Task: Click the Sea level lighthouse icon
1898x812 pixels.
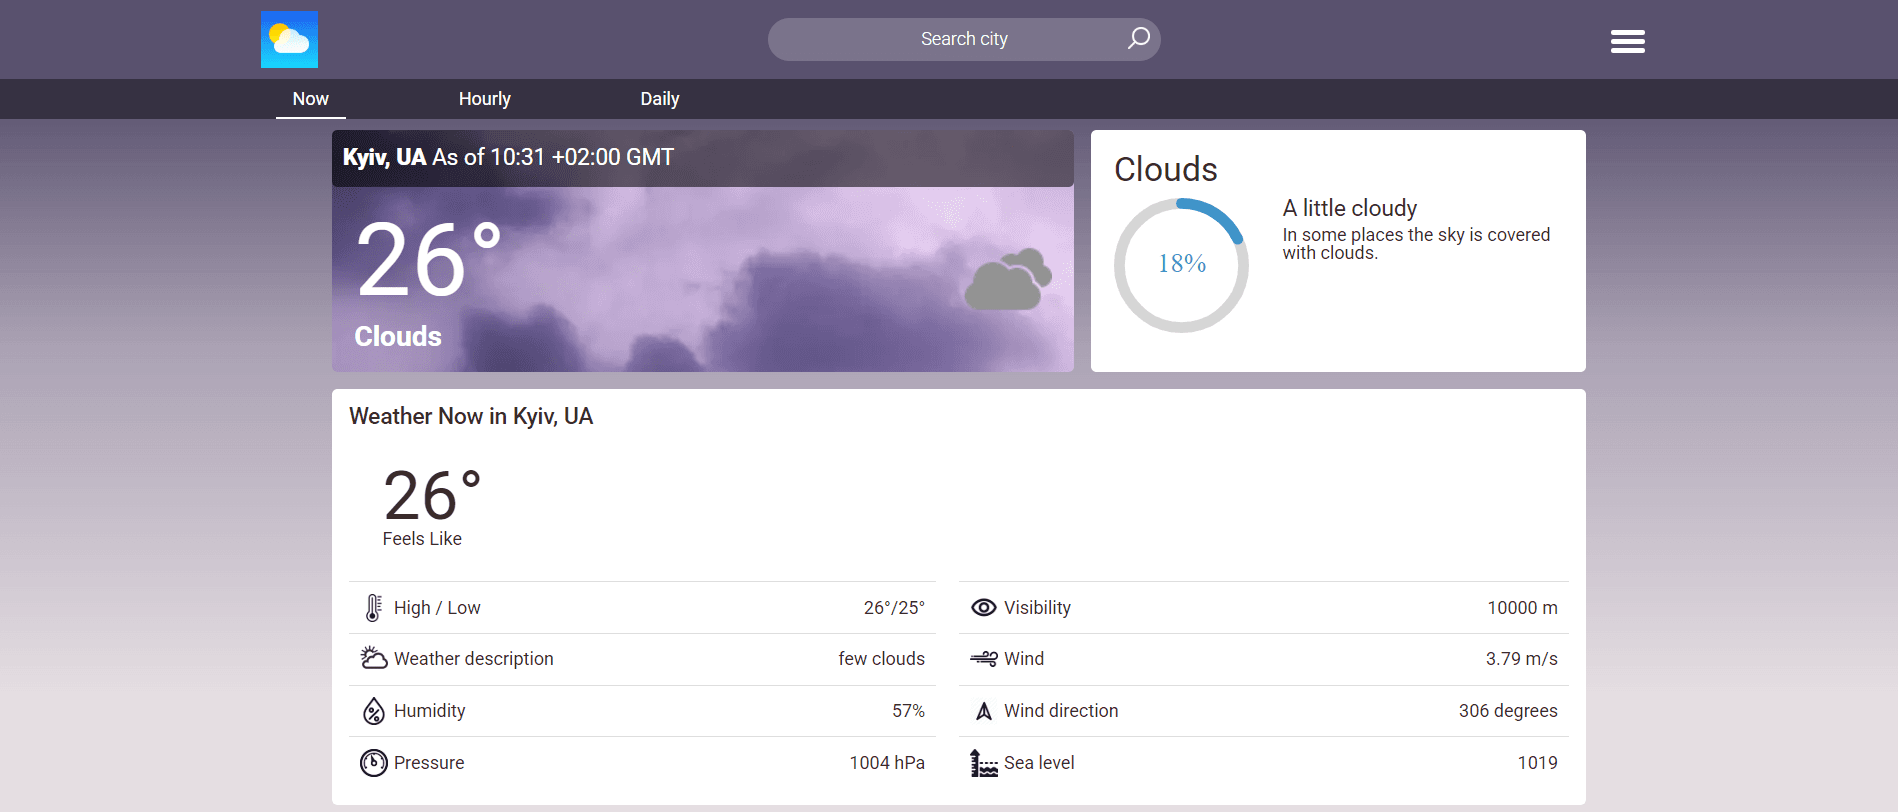Action: click(x=984, y=763)
